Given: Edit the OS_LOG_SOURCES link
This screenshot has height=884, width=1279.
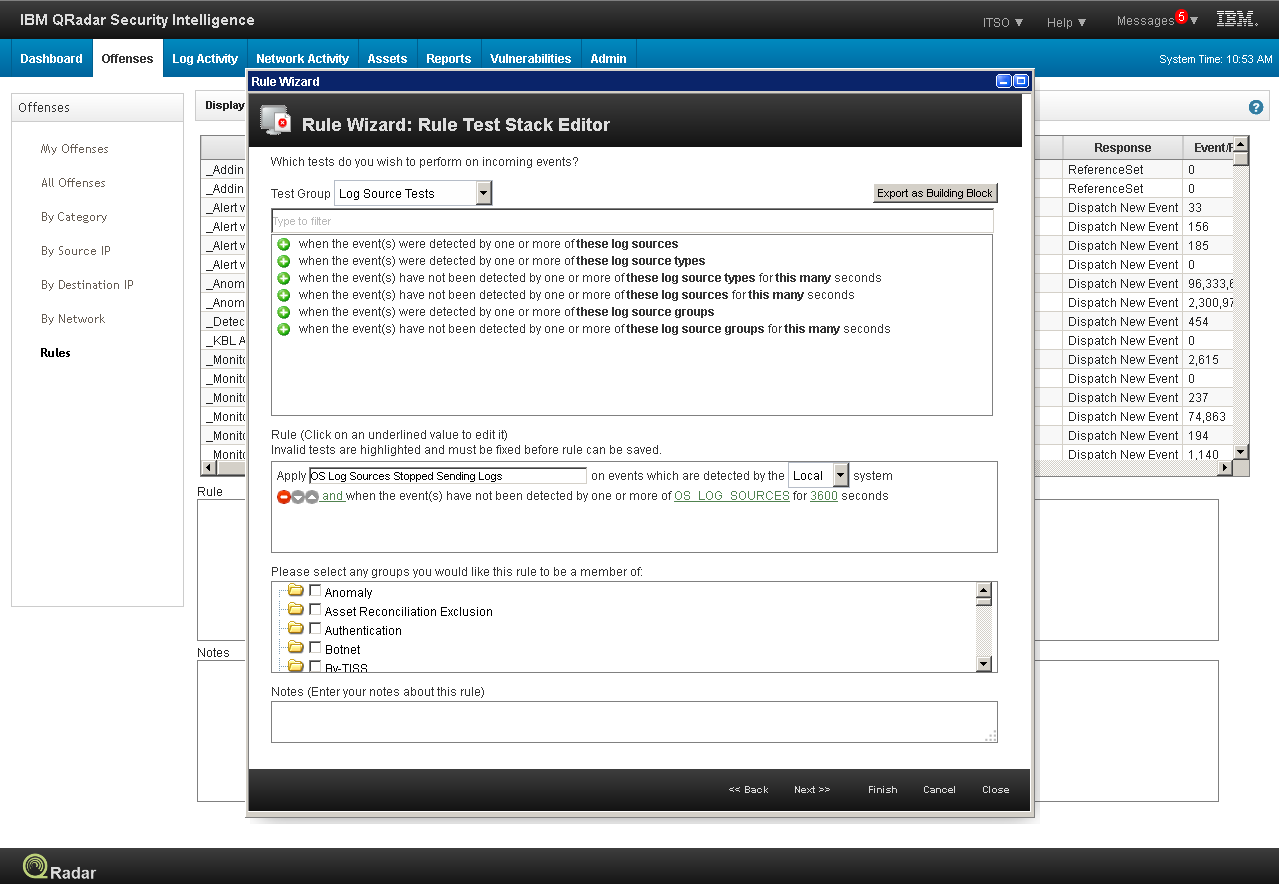Looking at the screenshot, I should pos(732,496).
